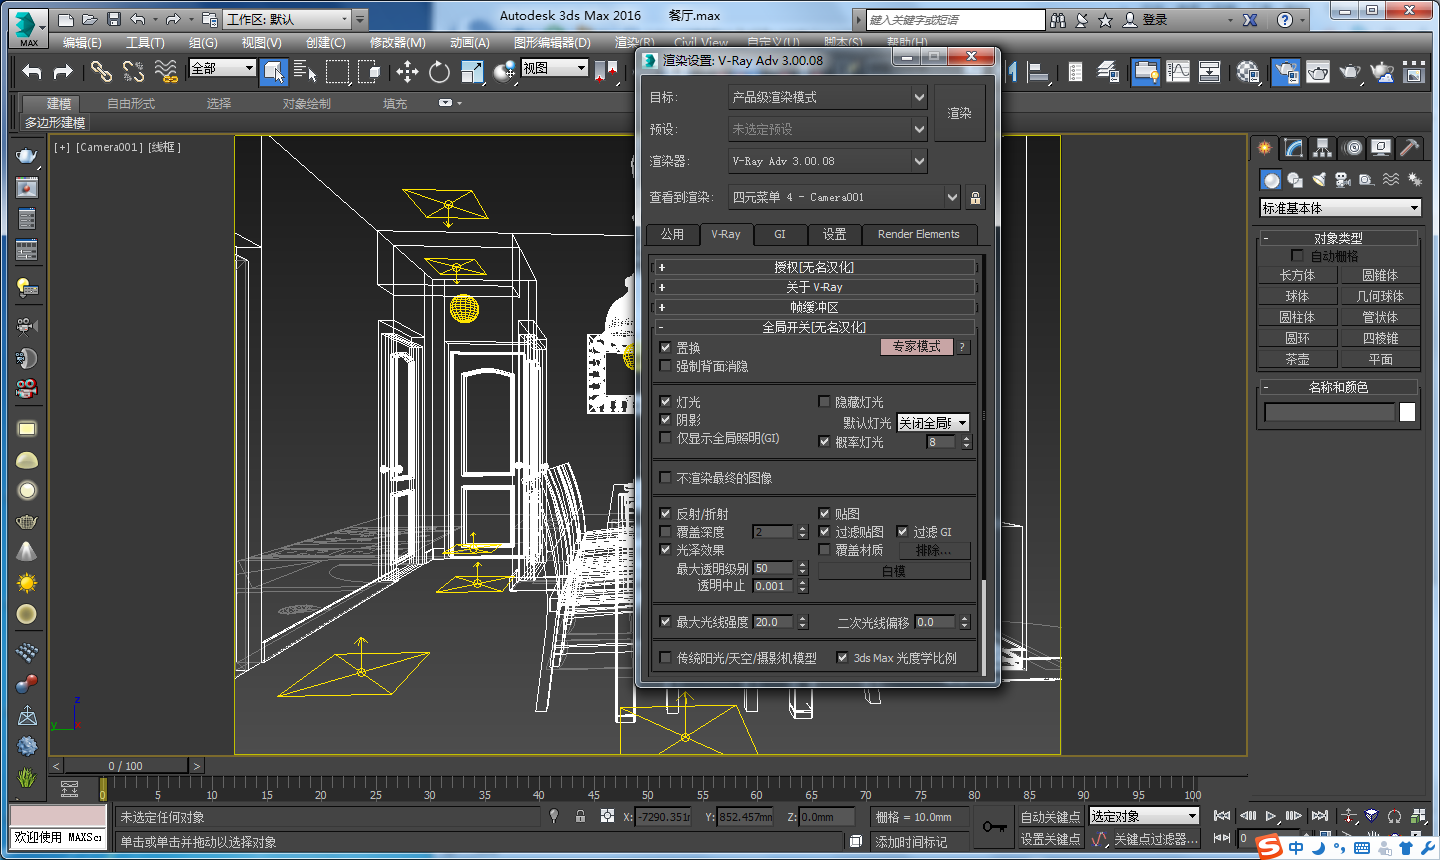Enable 强制背面消隐 checkbox
This screenshot has height=860, width=1440.
pyautogui.click(x=665, y=366)
